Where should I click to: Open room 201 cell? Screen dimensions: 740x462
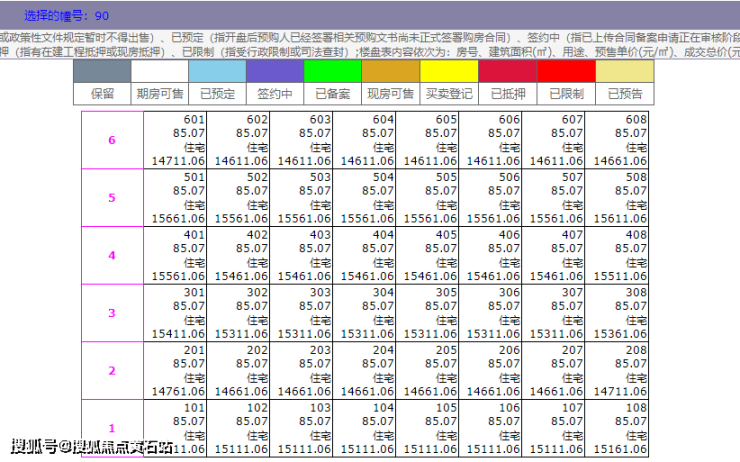tap(175, 370)
